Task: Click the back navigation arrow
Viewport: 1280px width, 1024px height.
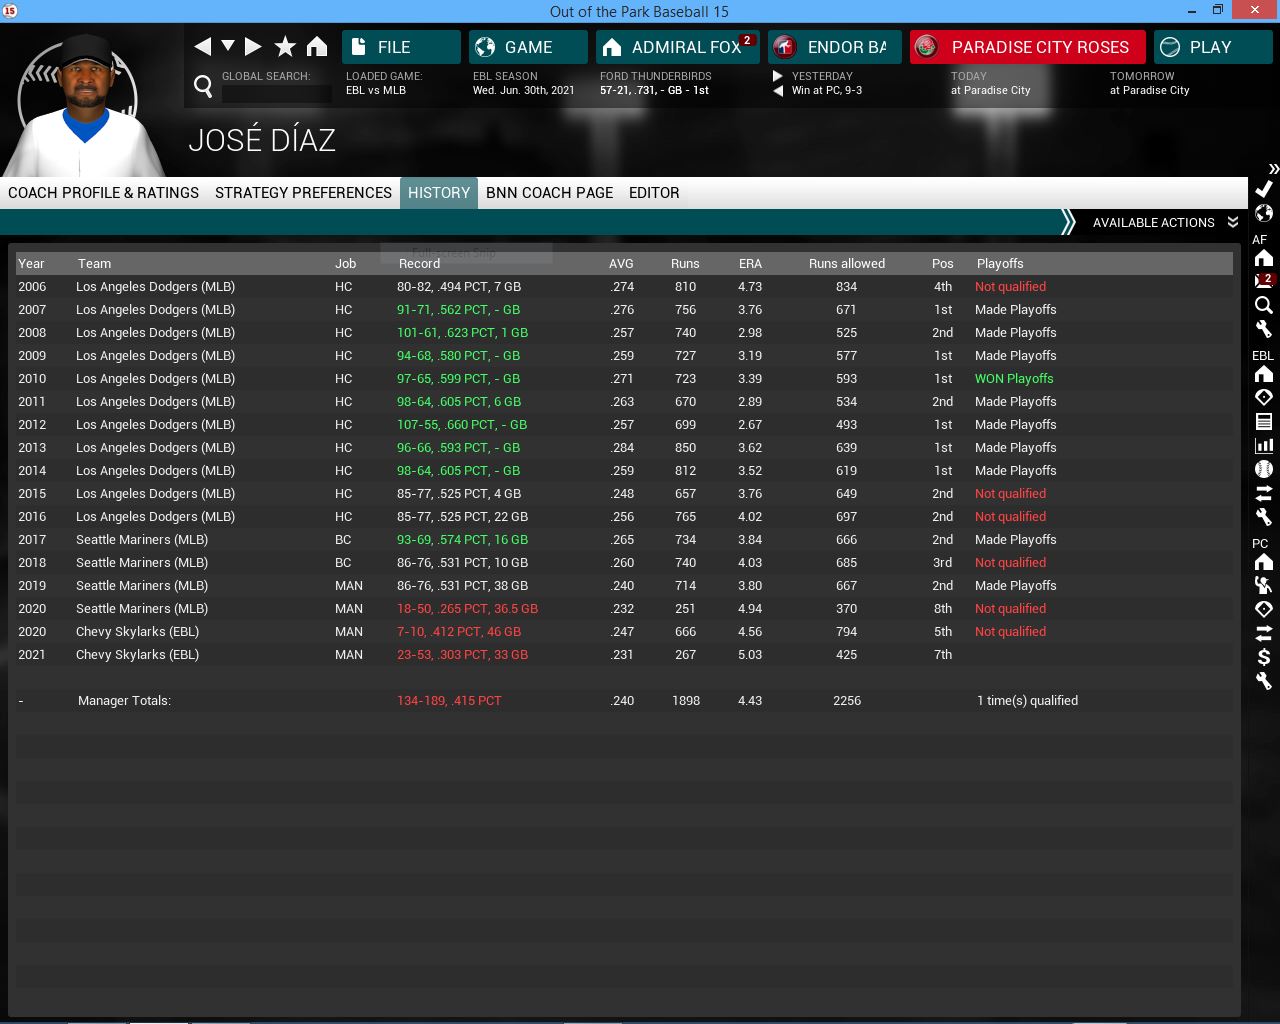Action: 203,47
